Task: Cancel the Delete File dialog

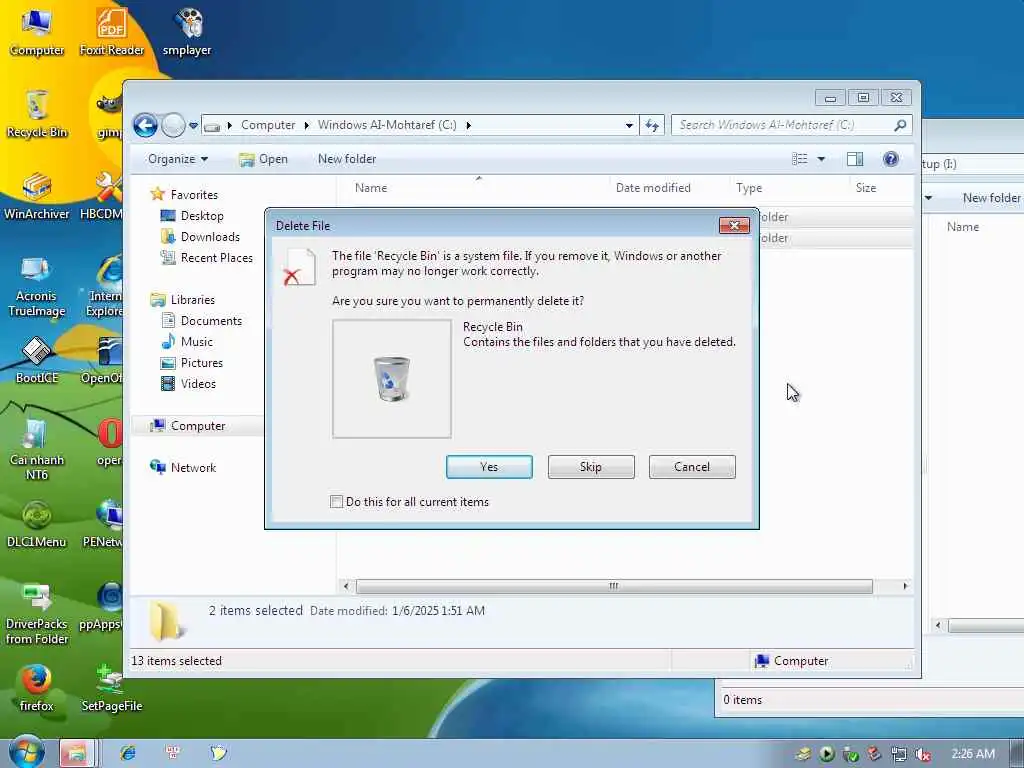Action: click(692, 467)
